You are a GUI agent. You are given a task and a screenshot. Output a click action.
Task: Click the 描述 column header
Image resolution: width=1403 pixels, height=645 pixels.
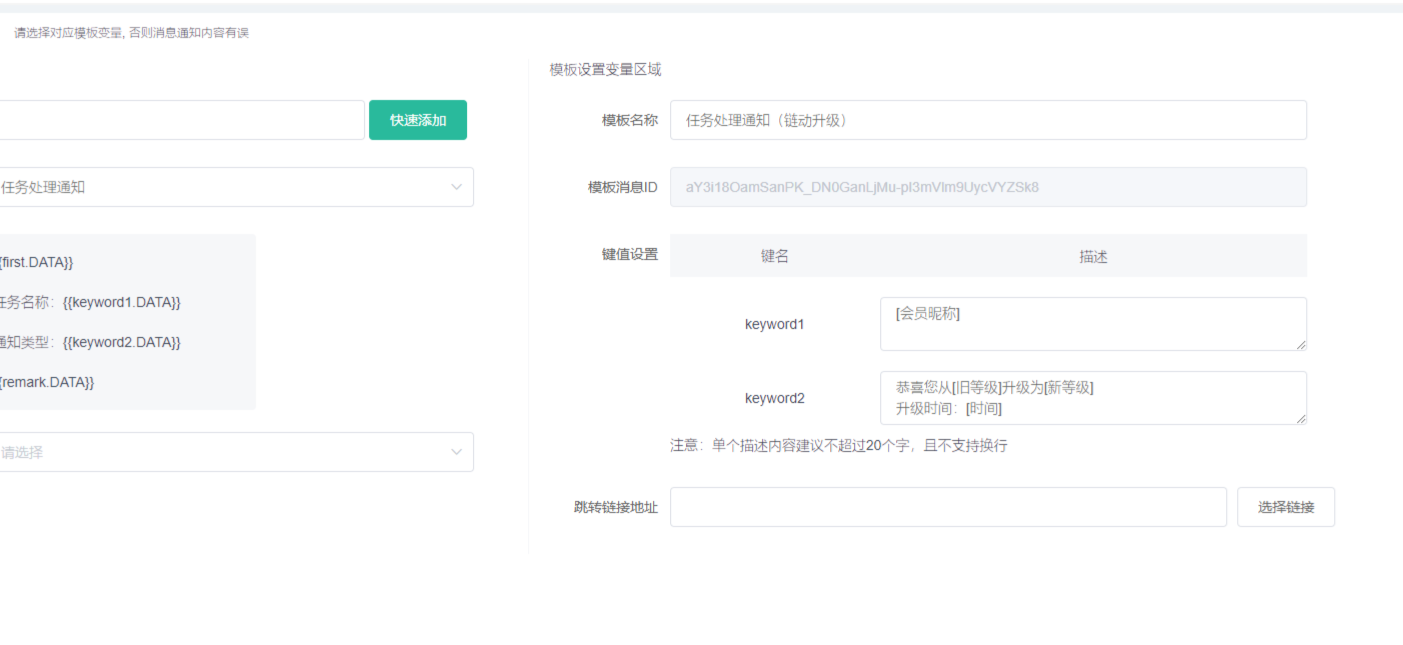pyautogui.click(x=1093, y=256)
